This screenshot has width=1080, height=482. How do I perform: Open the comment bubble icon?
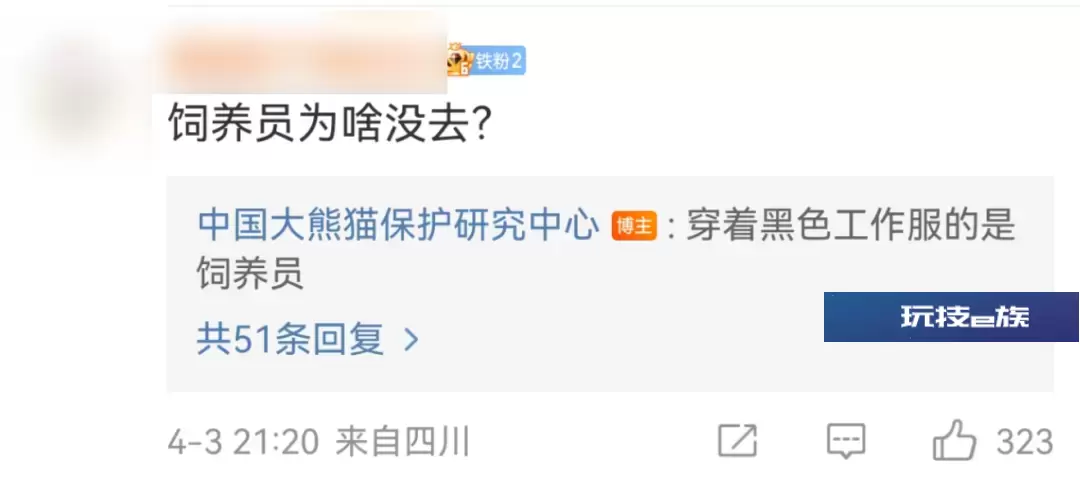click(x=846, y=441)
